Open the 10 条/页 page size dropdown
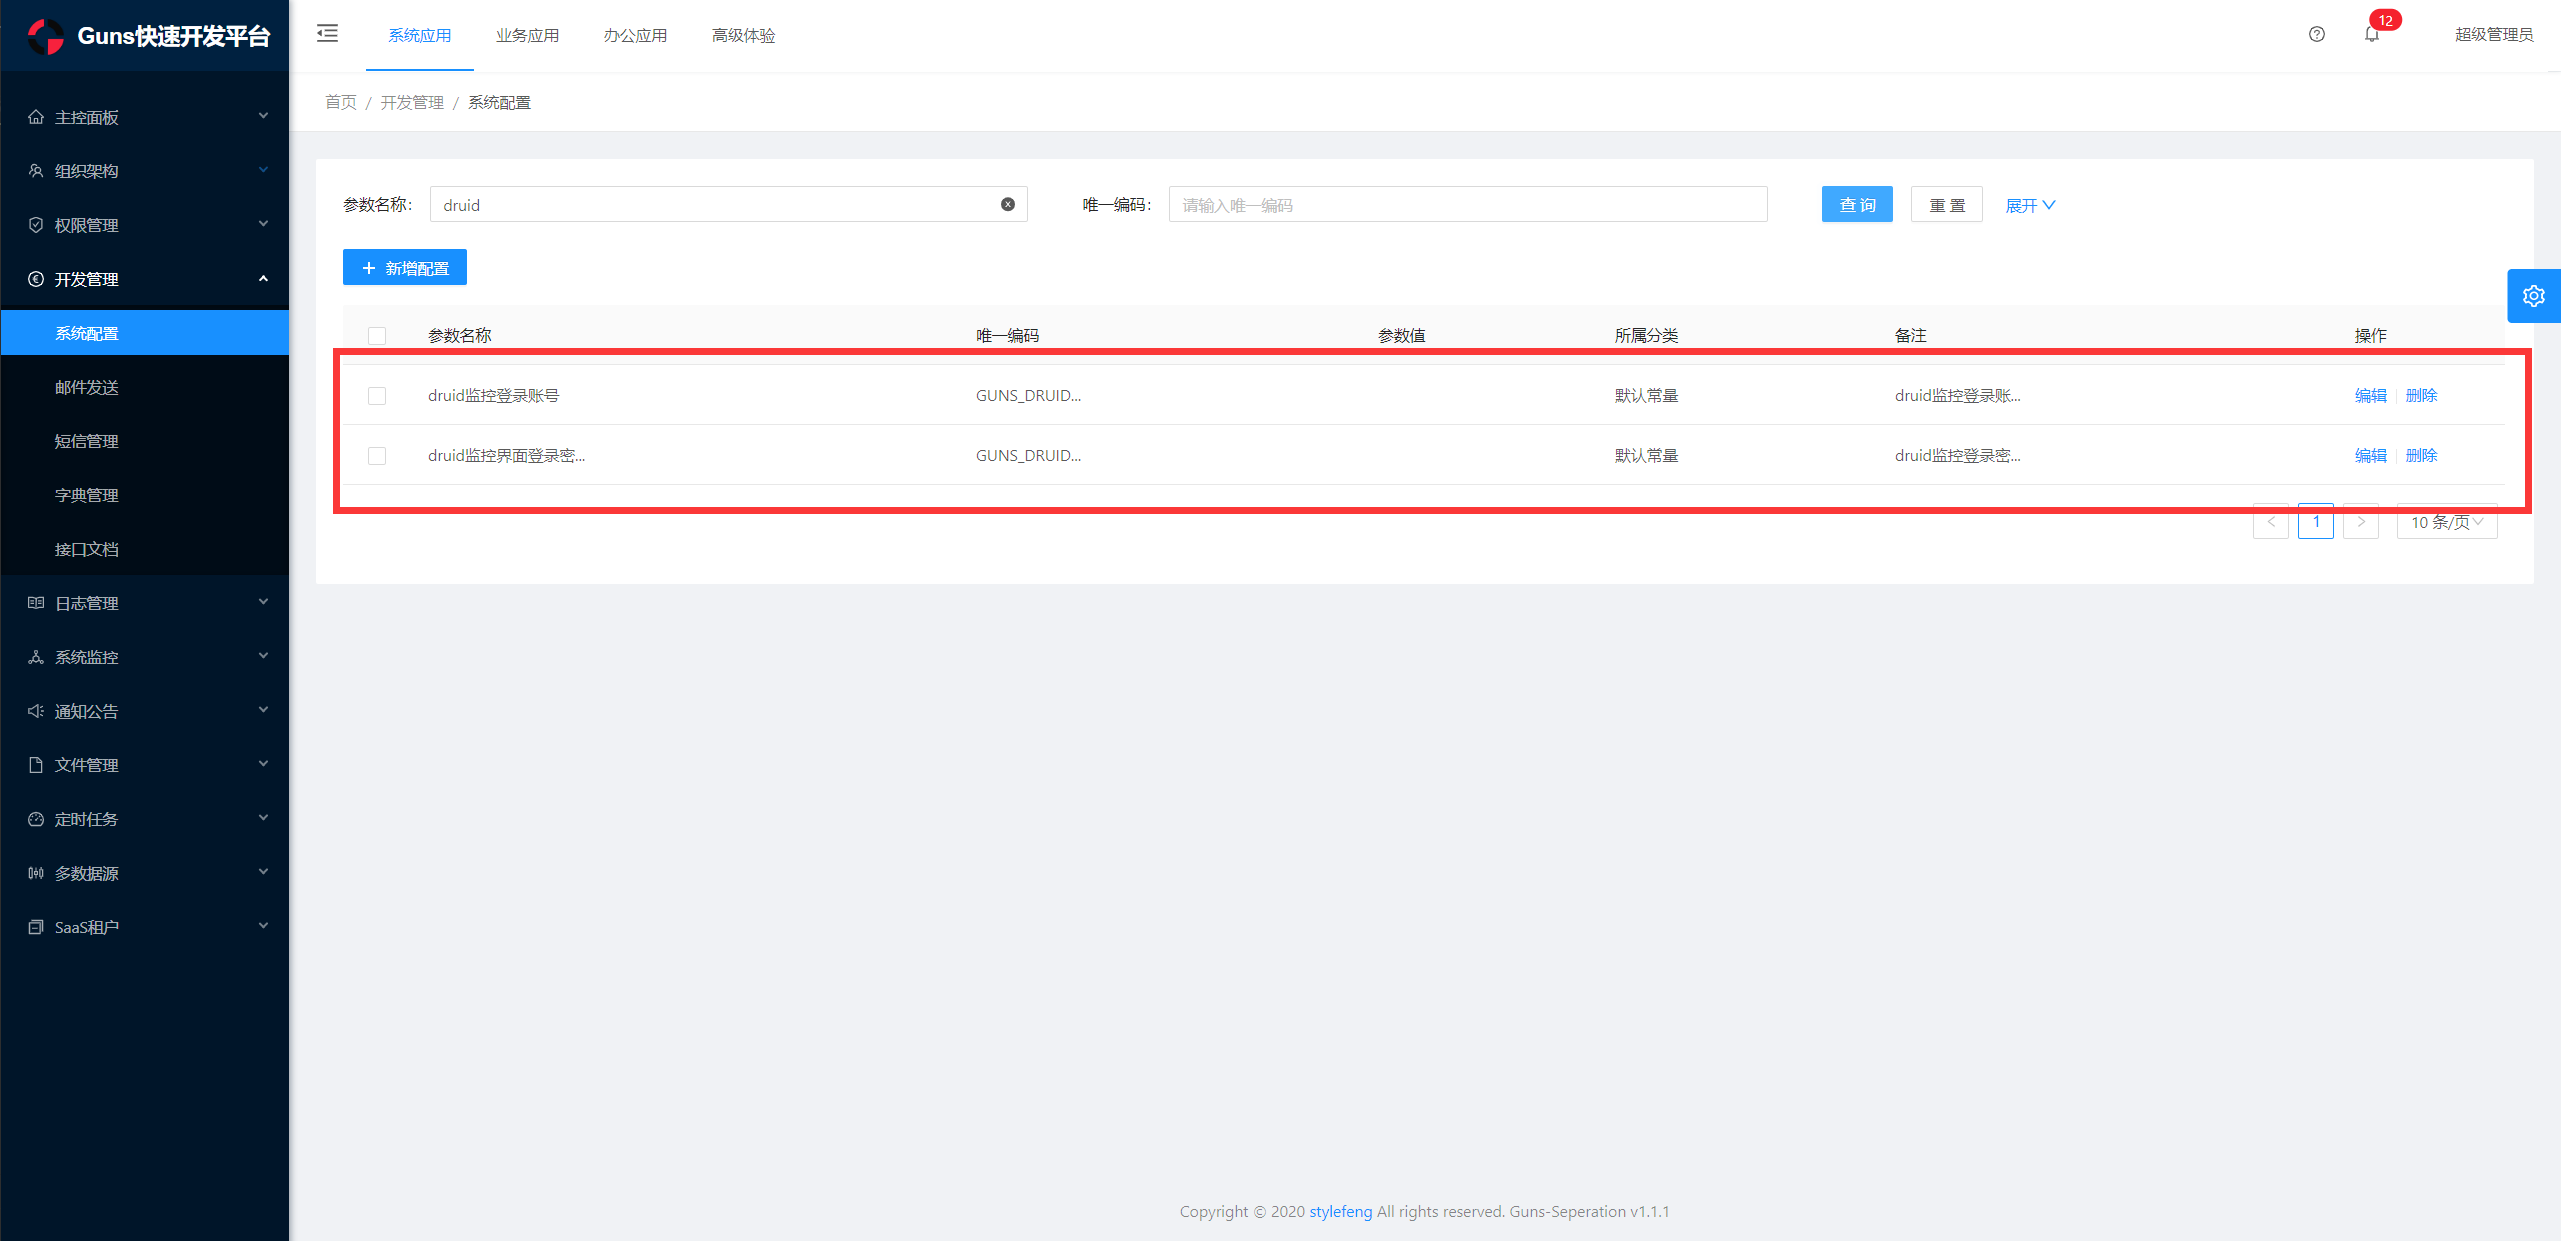The height and width of the screenshot is (1241, 2561). coord(2446,522)
